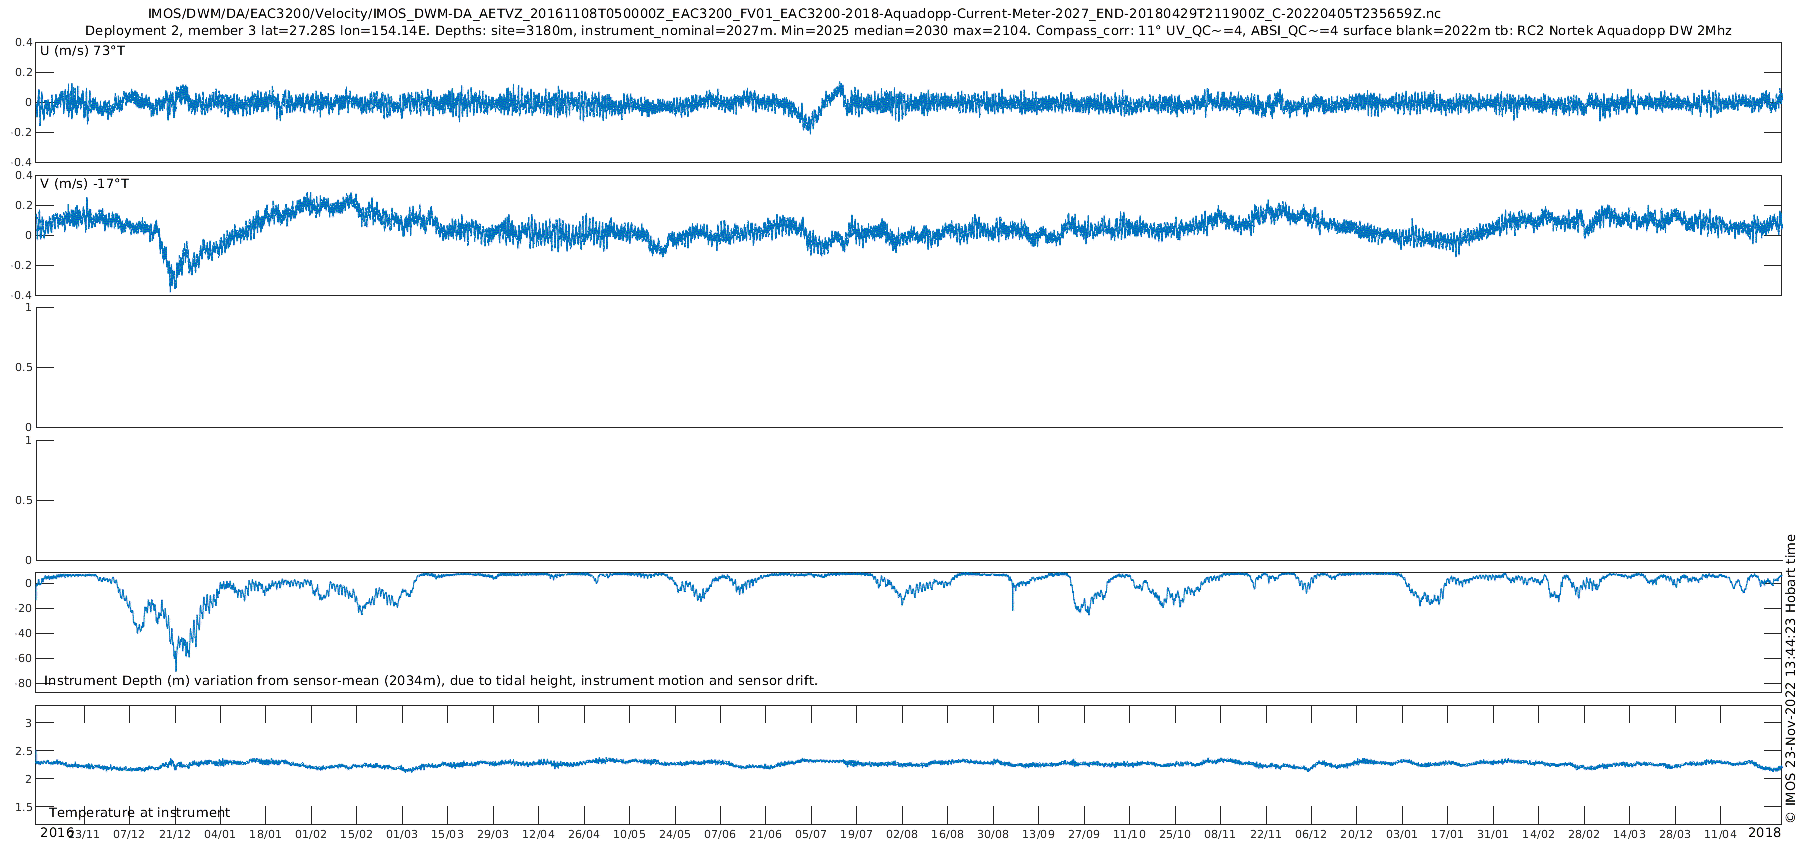Select the 01/02 date tick label
1800x850 pixels.
(x=311, y=835)
